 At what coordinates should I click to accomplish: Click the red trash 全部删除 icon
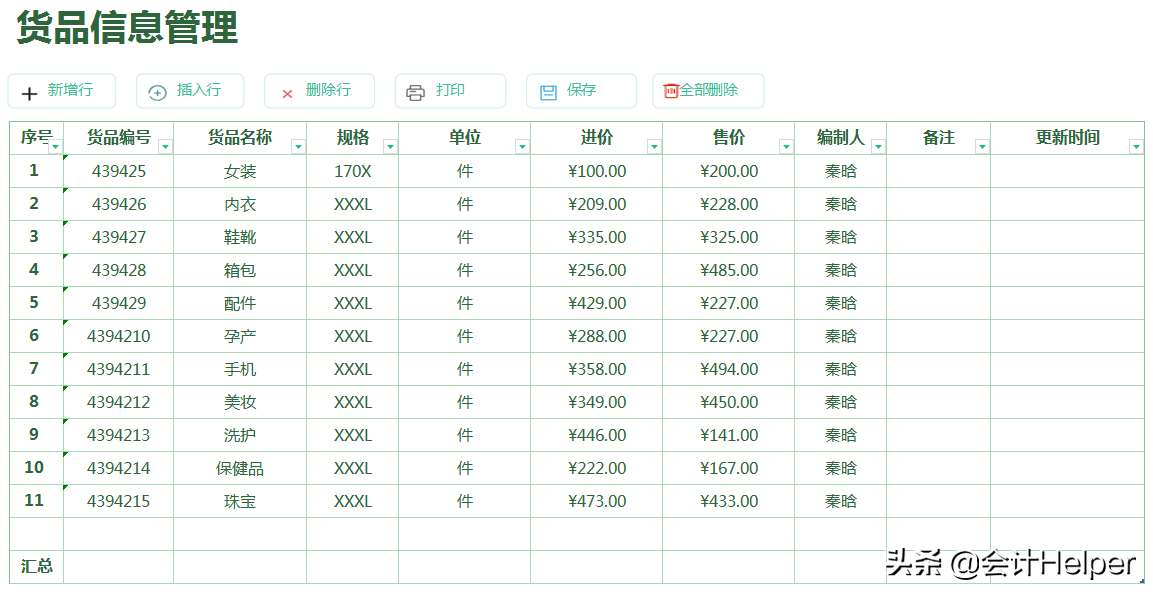click(671, 91)
